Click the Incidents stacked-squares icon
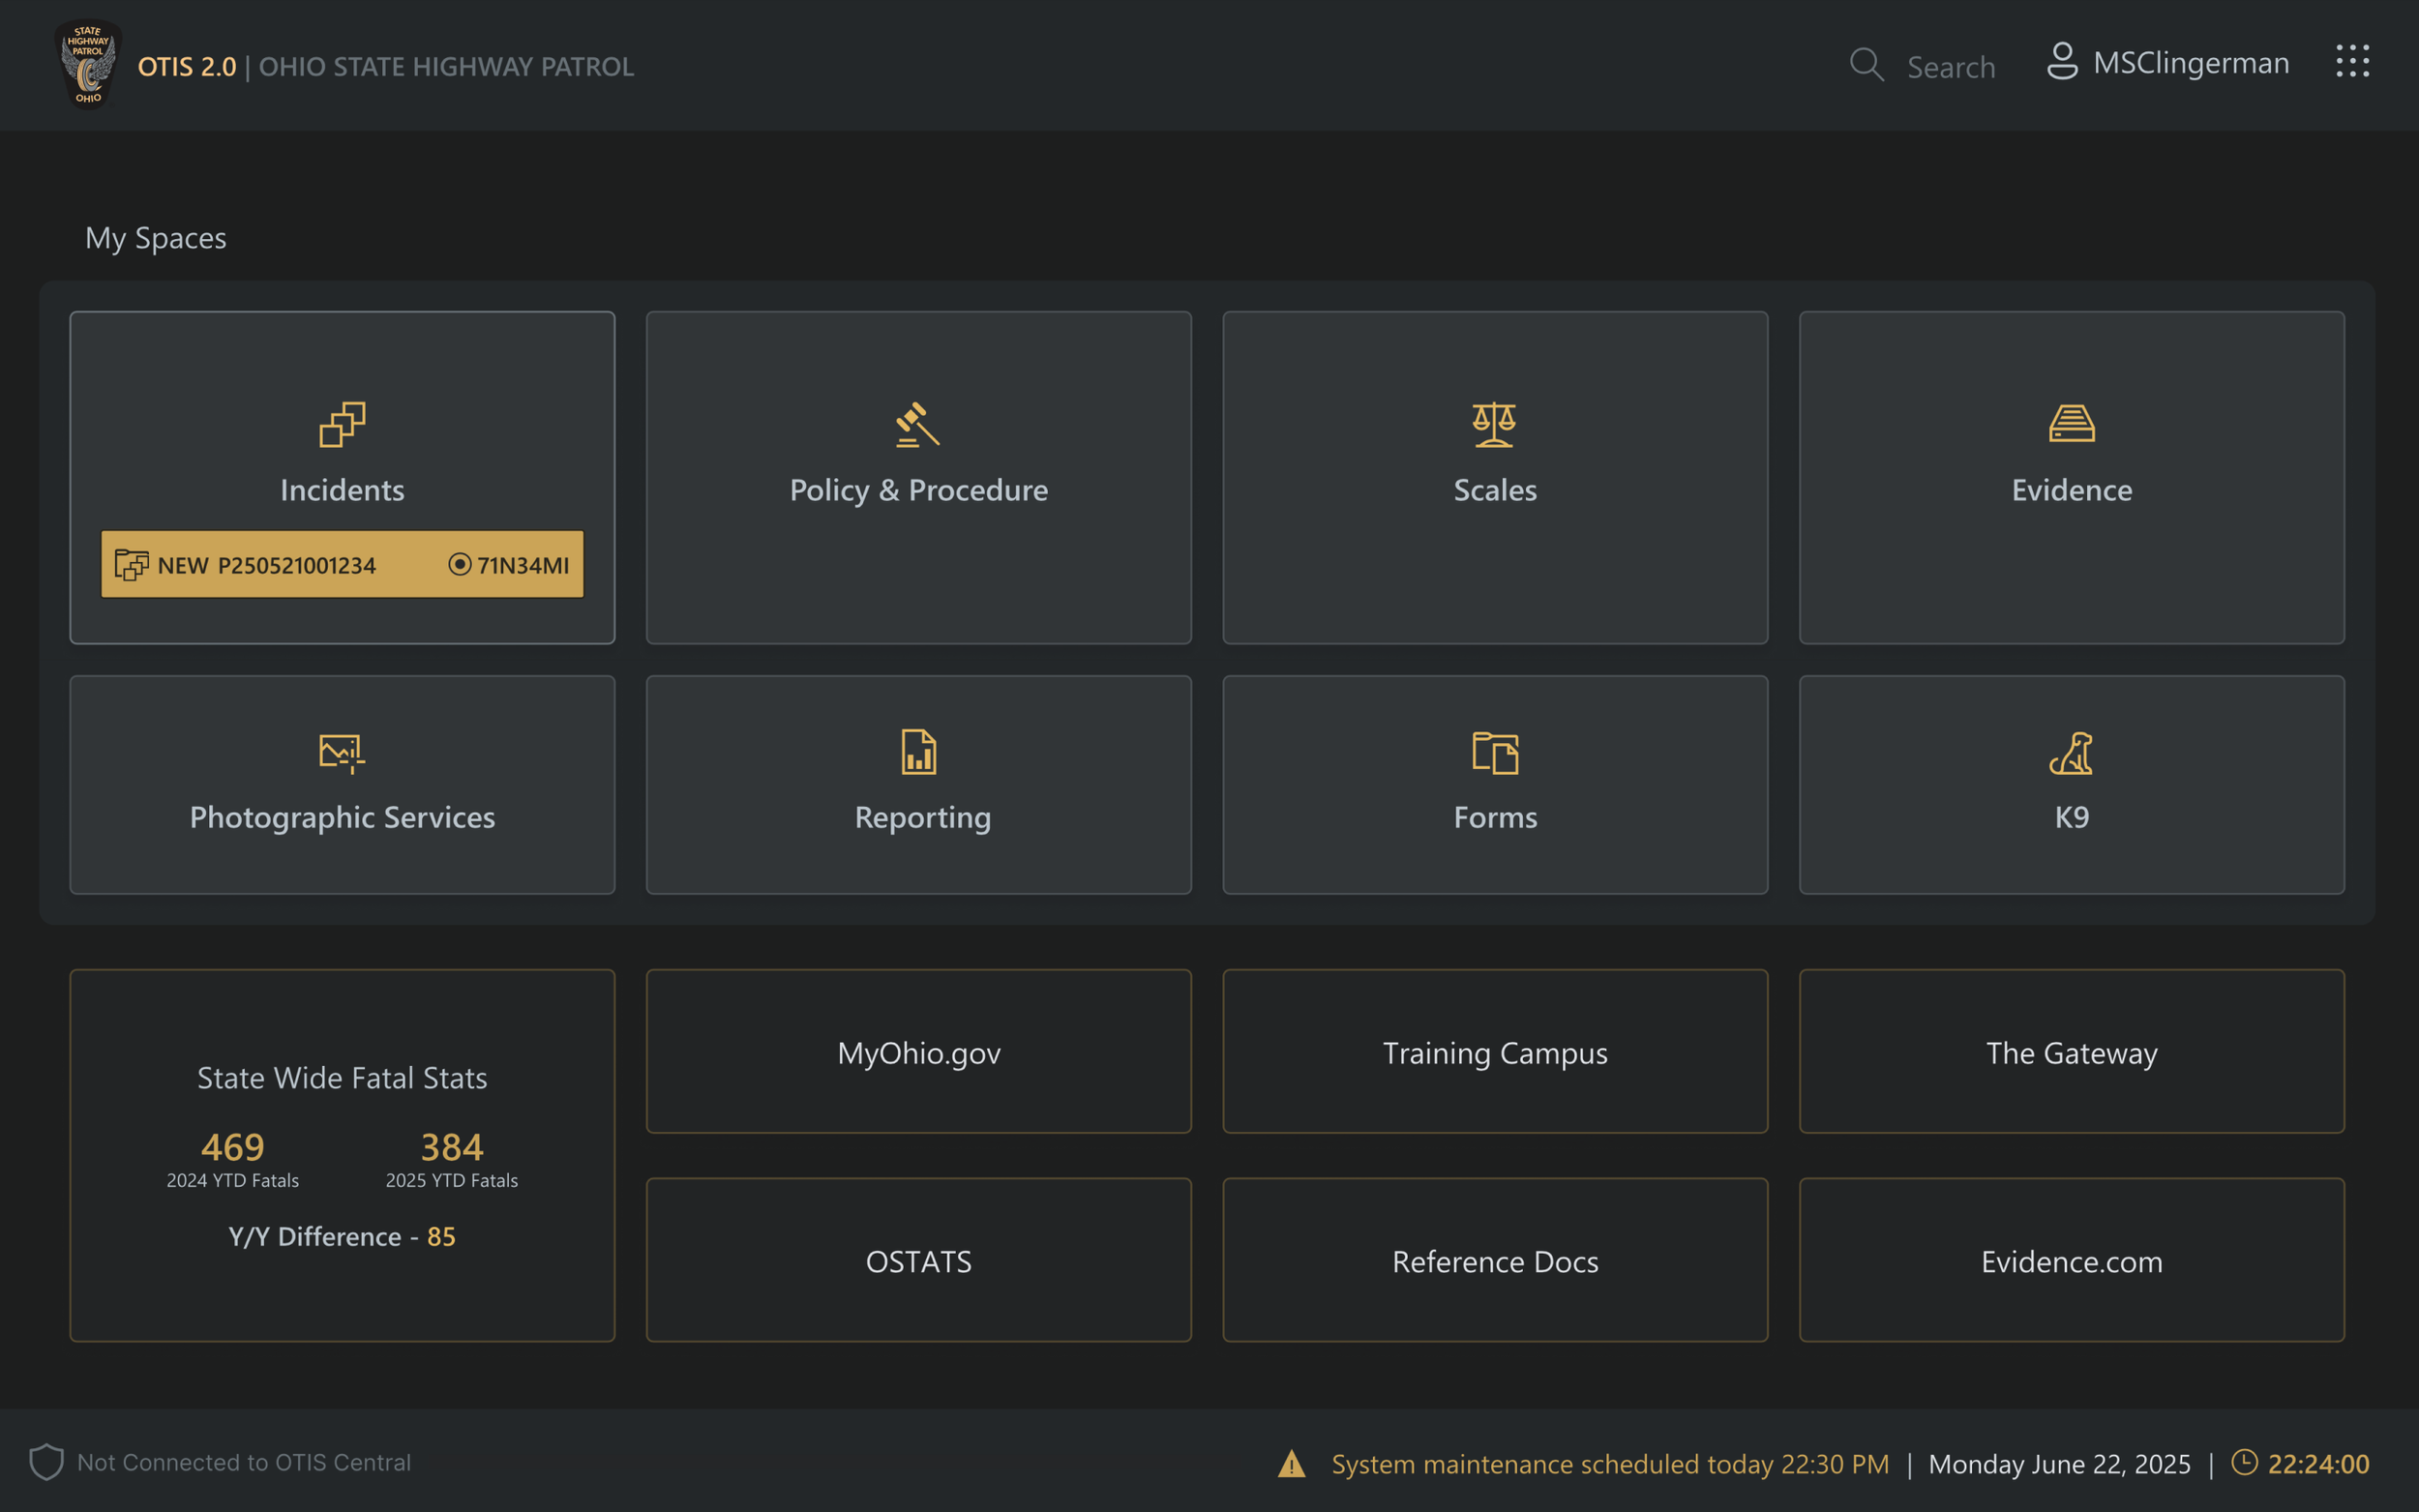 click(342, 424)
